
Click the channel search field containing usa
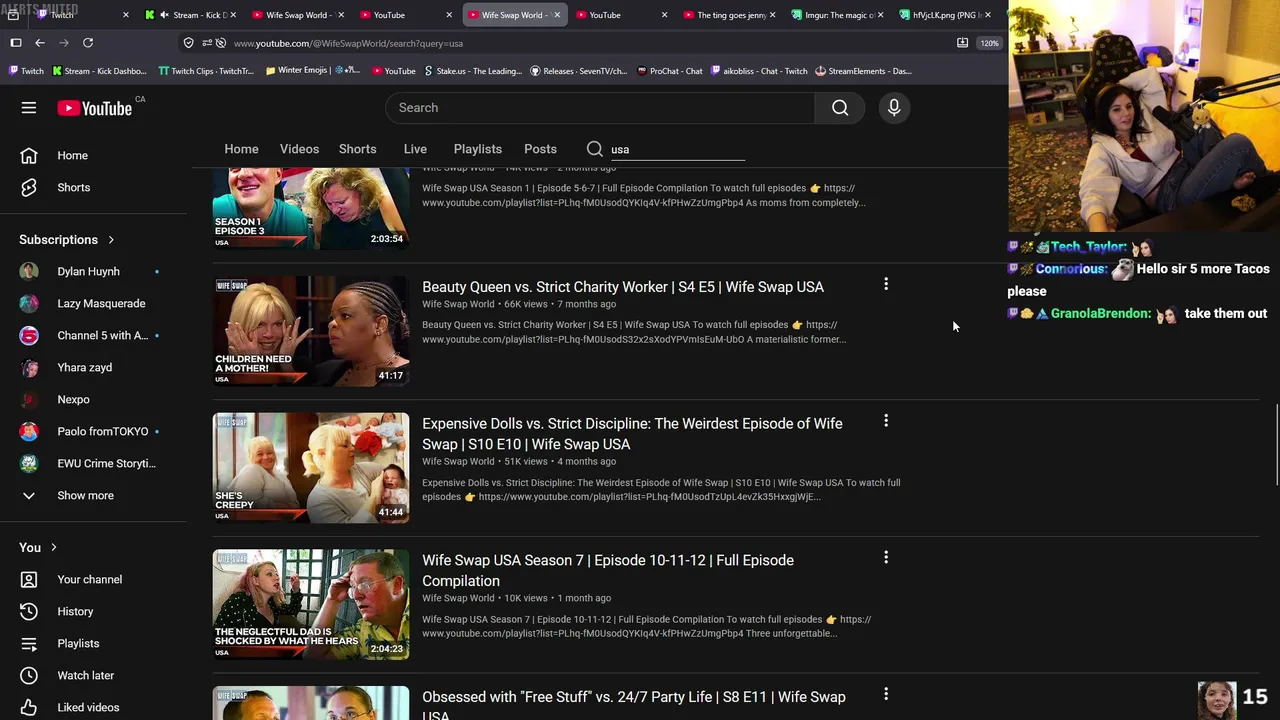(x=678, y=149)
